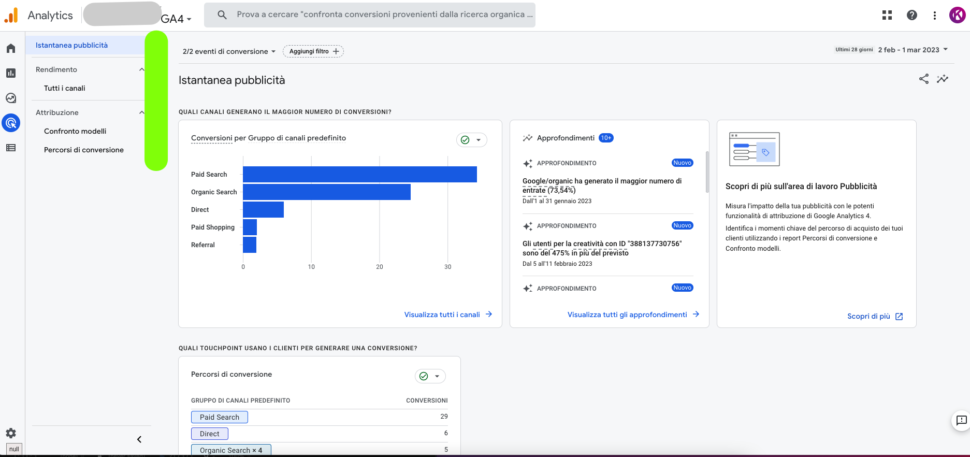
Task: Click the arrow next to Visualizza tutti gli approfondimenti
Action: pyautogui.click(x=695, y=314)
